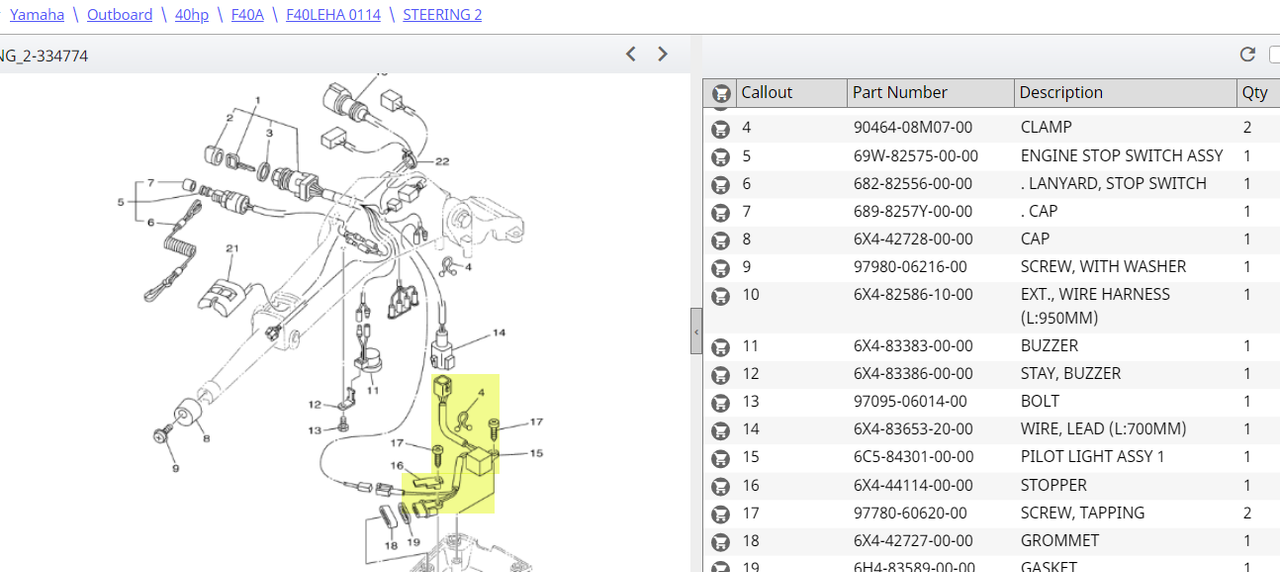The image size is (1280, 572).
Task: Add SCREW, WITH WASHER to cart
Action: (x=720, y=267)
